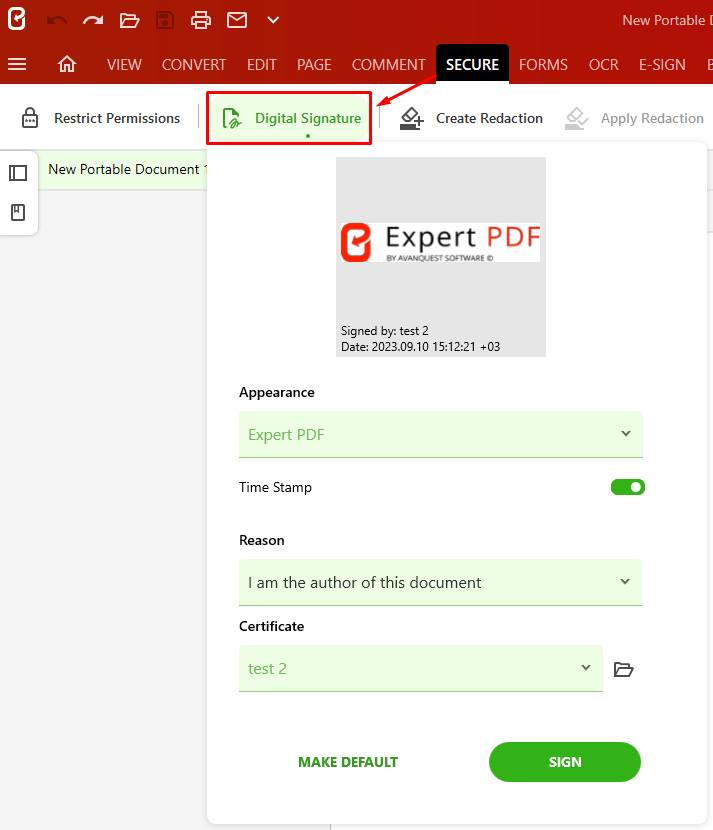Click the Expert PDF logo icon
The height and width of the screenshot is (830, 713).
point(16,19)
